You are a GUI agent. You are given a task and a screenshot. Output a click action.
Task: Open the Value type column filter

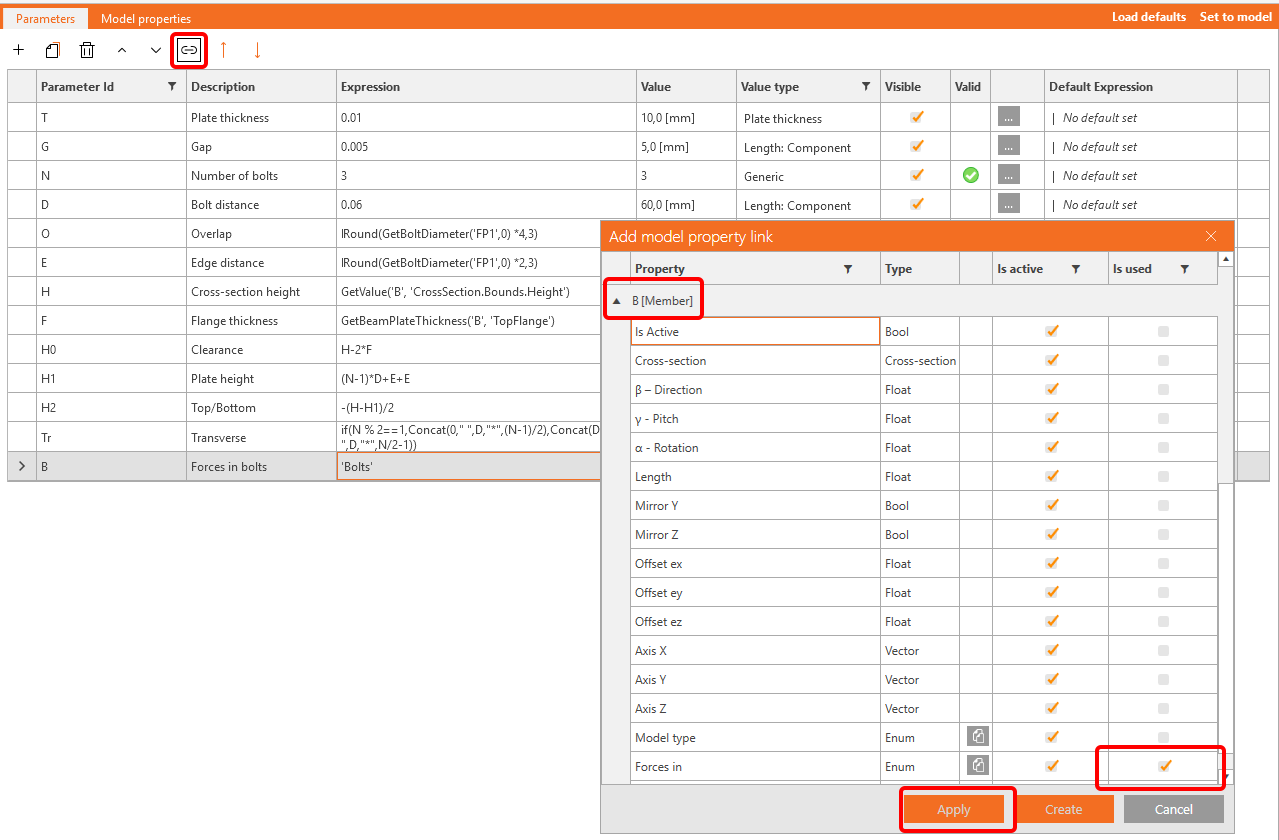(x=865, y=87)
